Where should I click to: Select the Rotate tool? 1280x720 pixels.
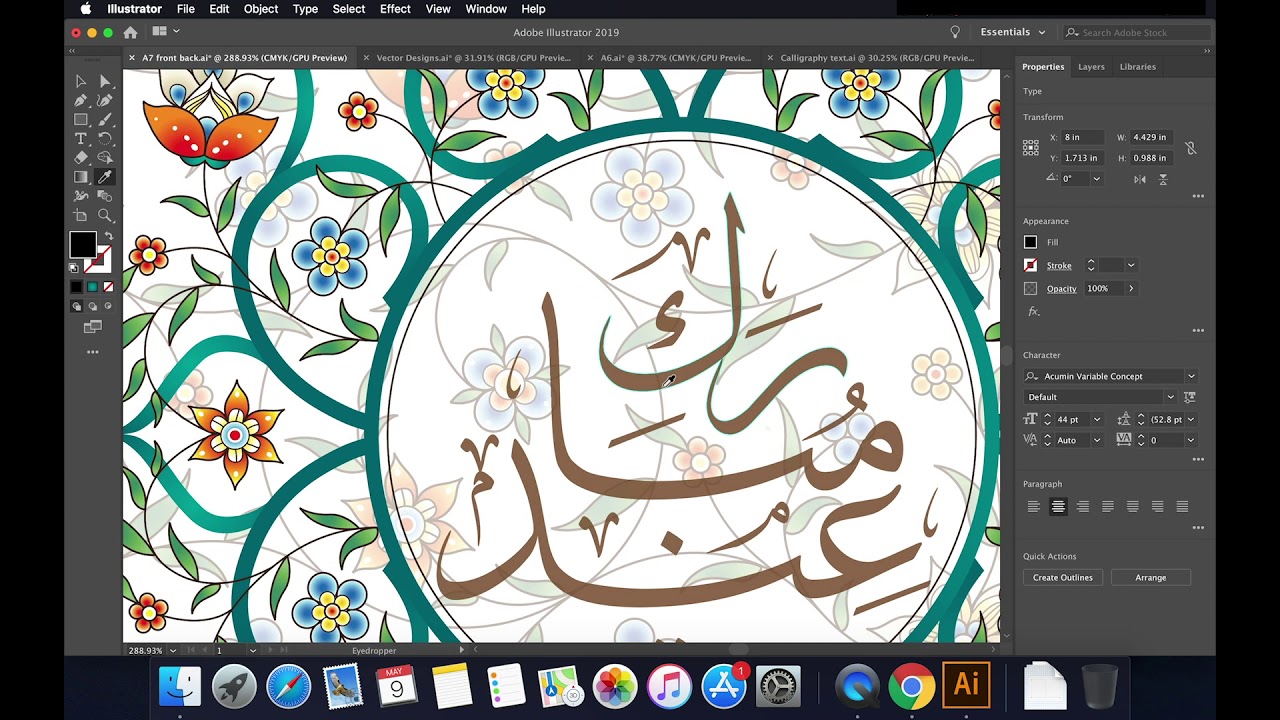(x=105, y=138)
